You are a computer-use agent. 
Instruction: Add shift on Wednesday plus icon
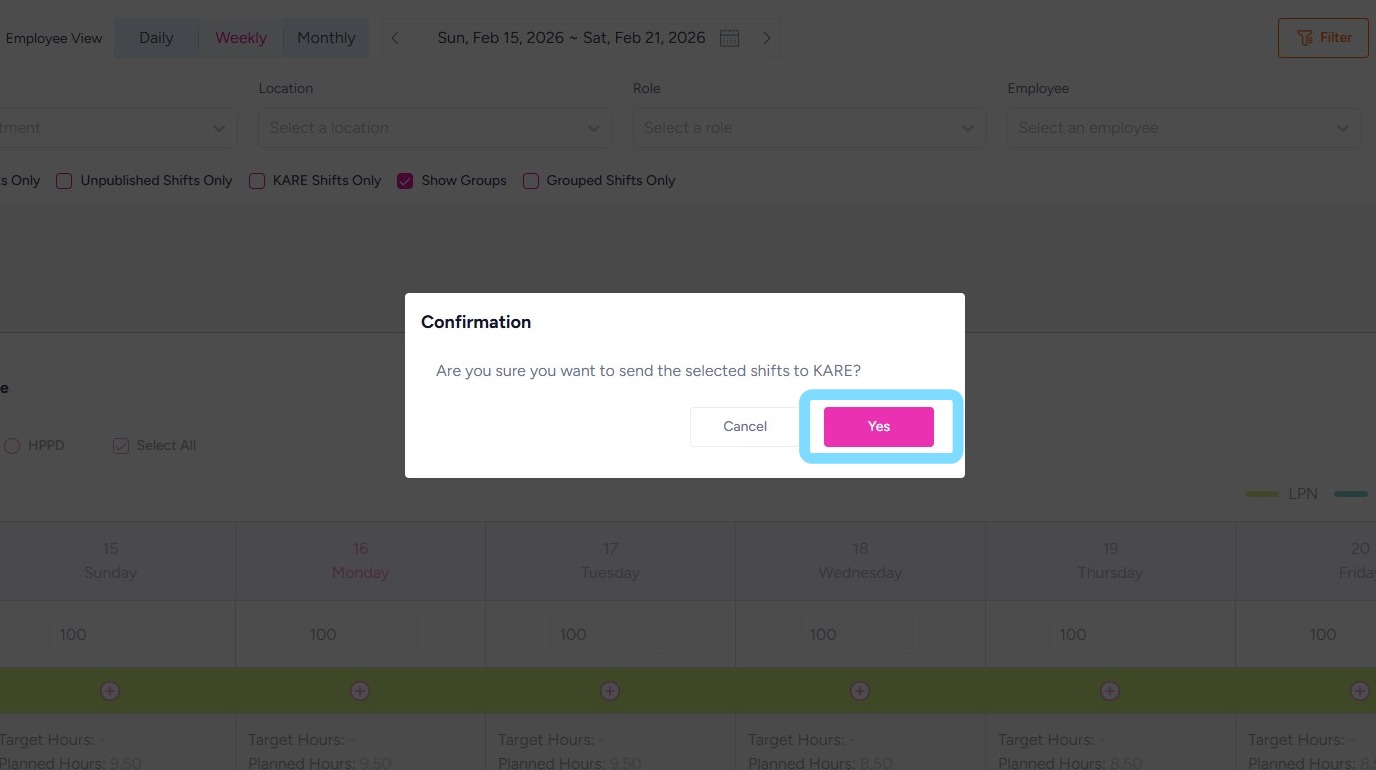[860, 691]
